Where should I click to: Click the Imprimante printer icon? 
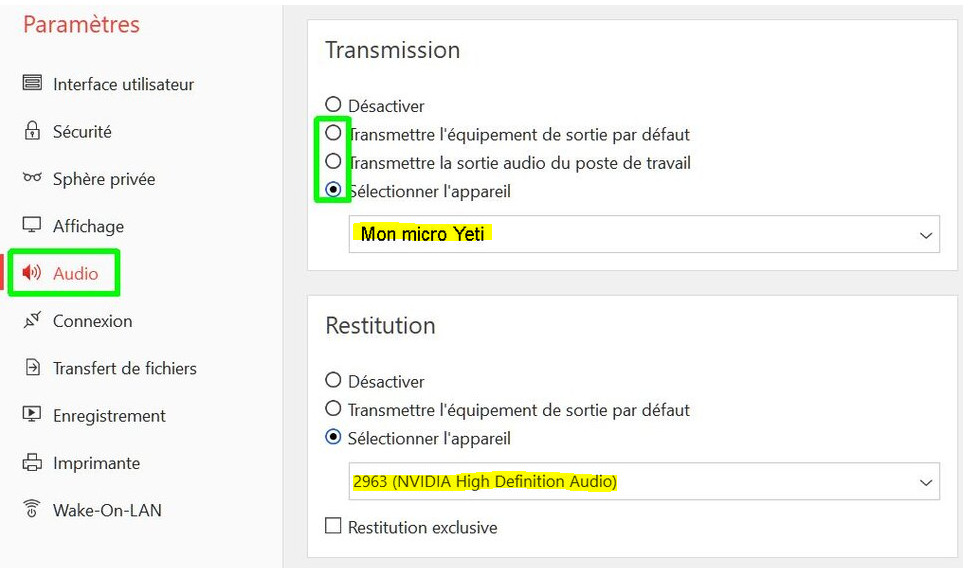[32, 462]
